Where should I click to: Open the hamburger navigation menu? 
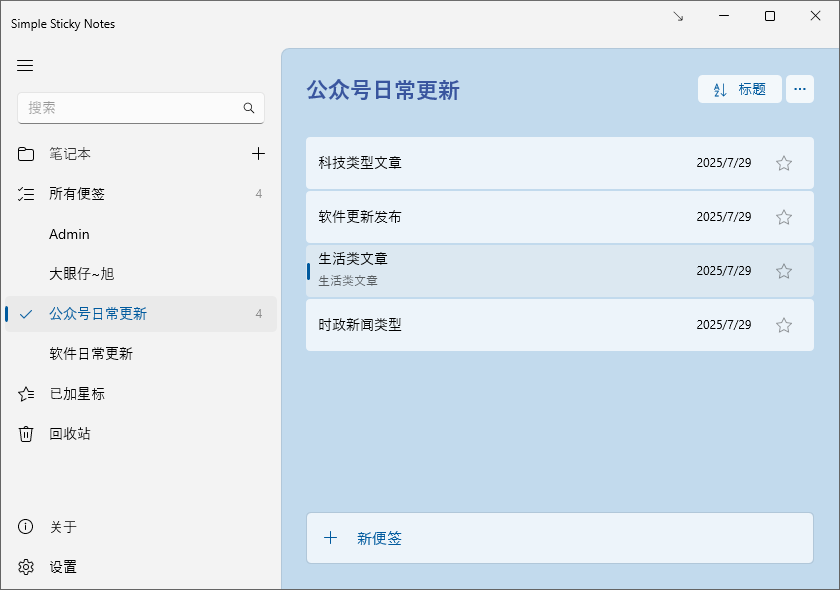click(25, 66)
